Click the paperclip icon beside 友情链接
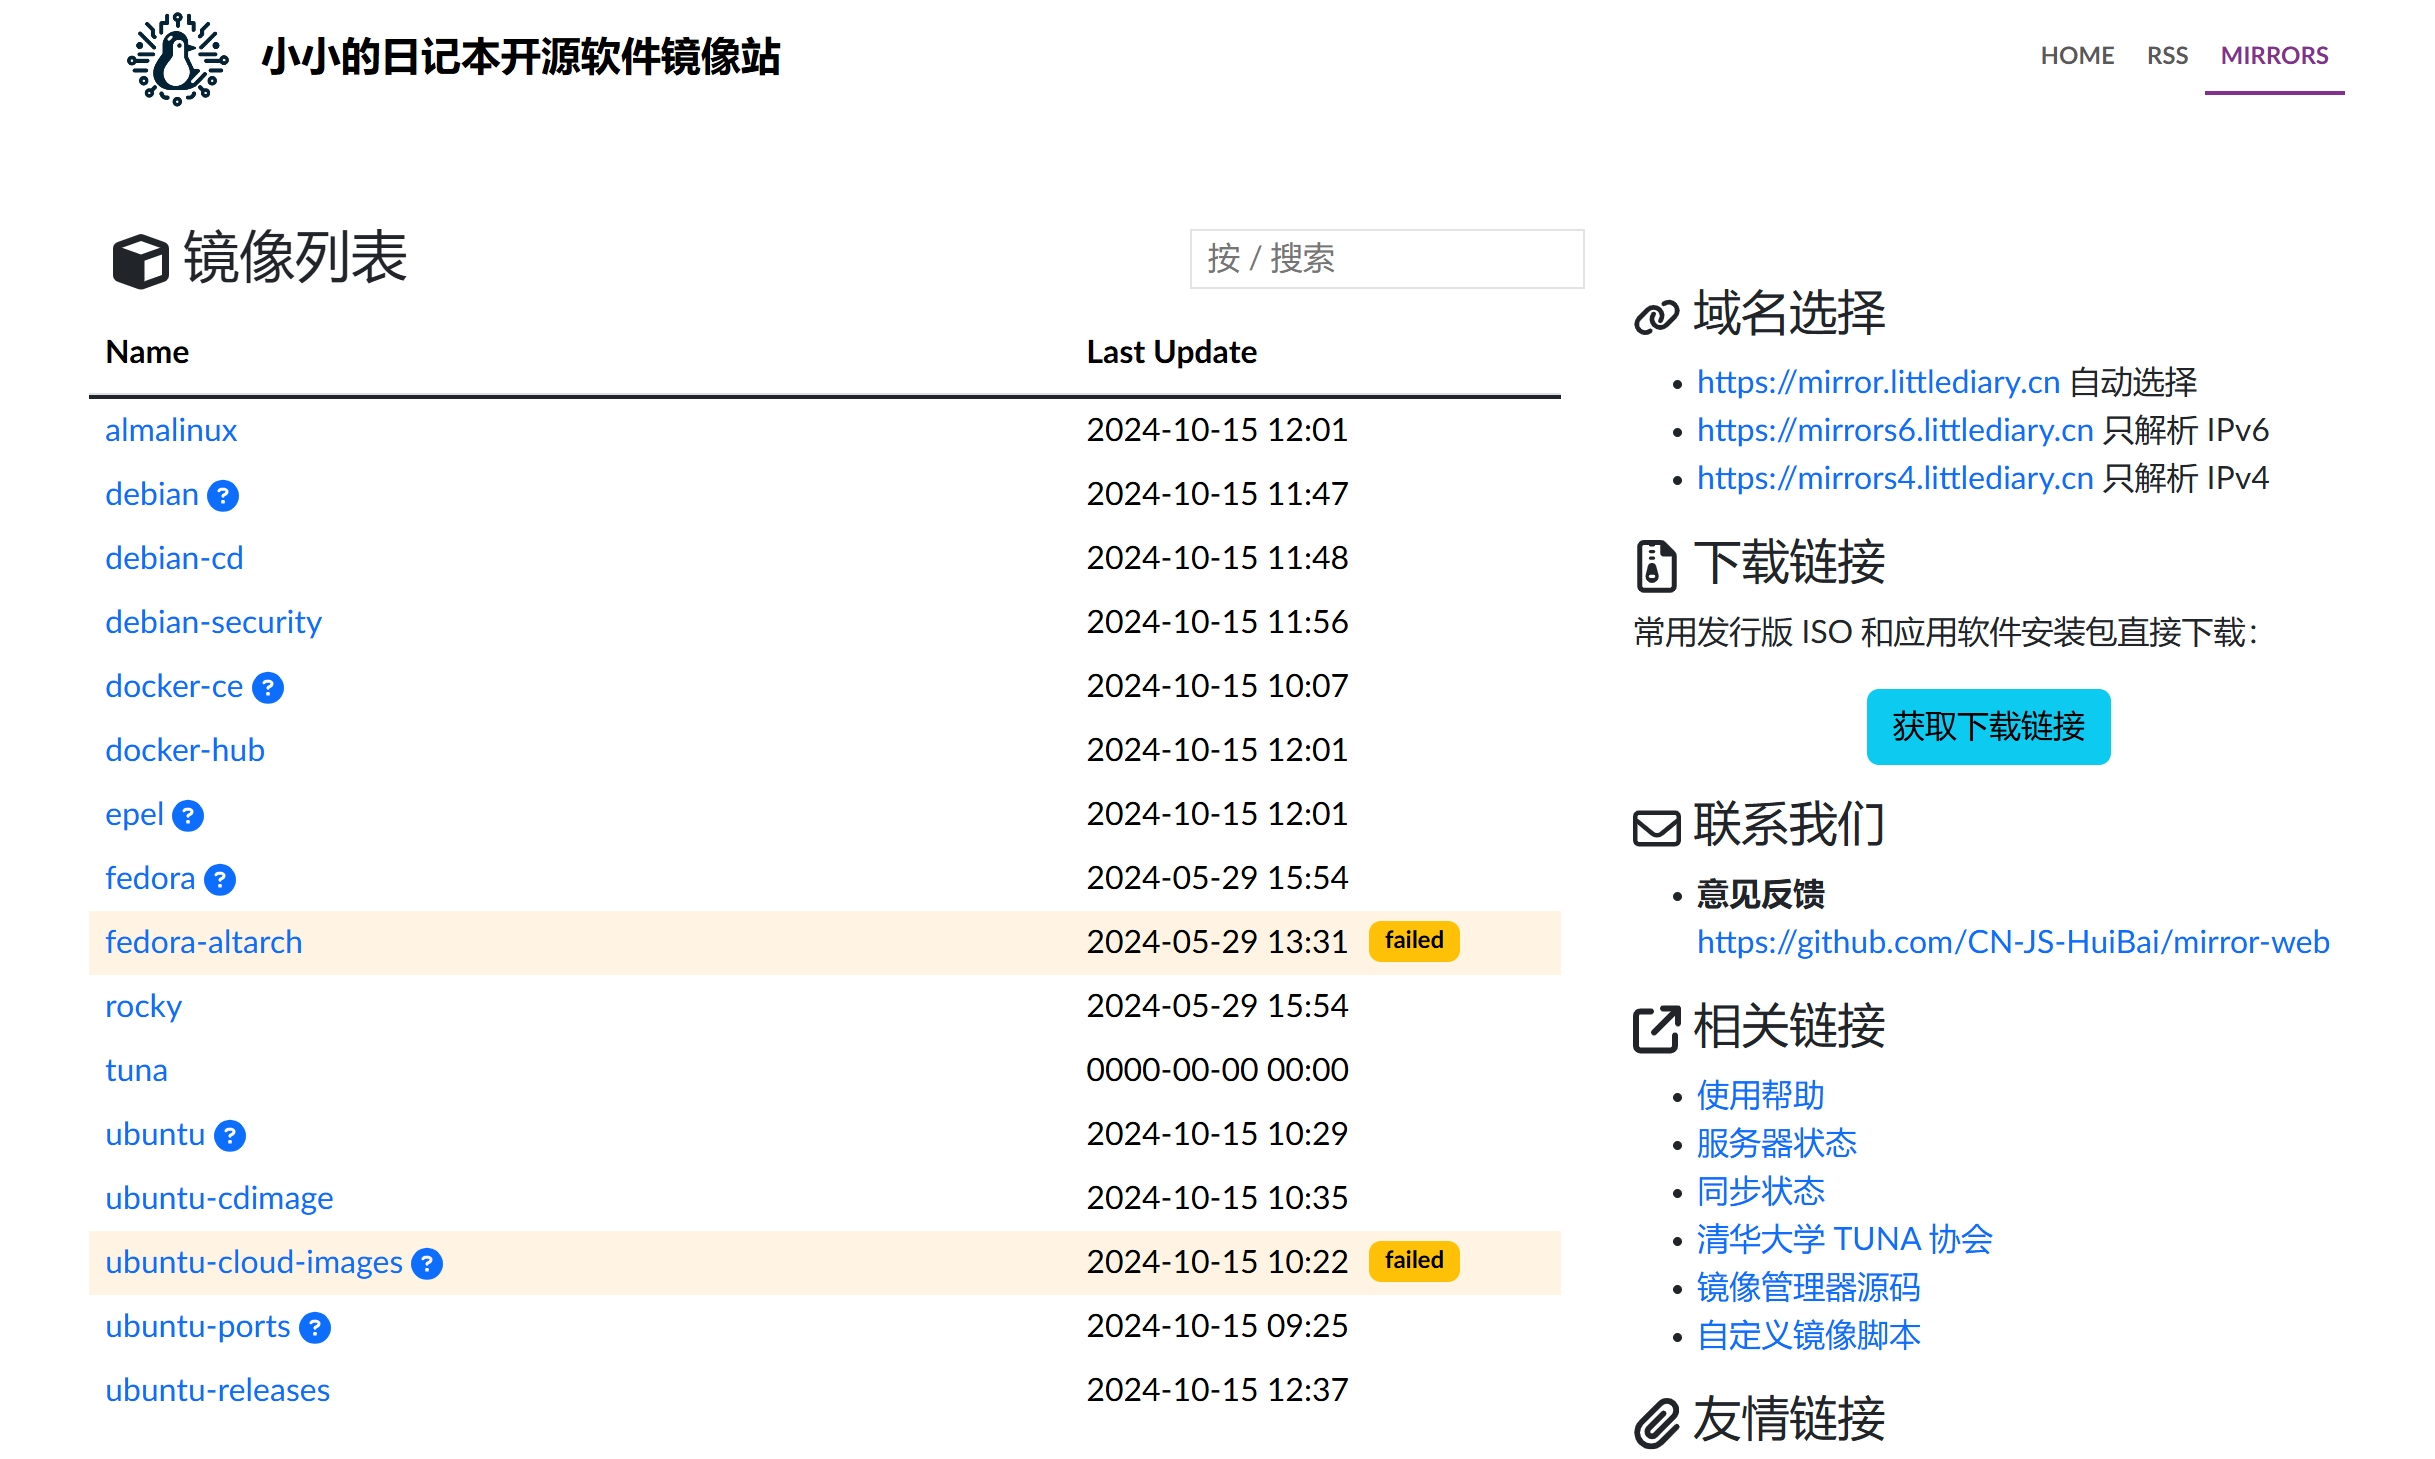Image resolution: width=2435 pixels, height=1459 pixels. [1656, 1422]
